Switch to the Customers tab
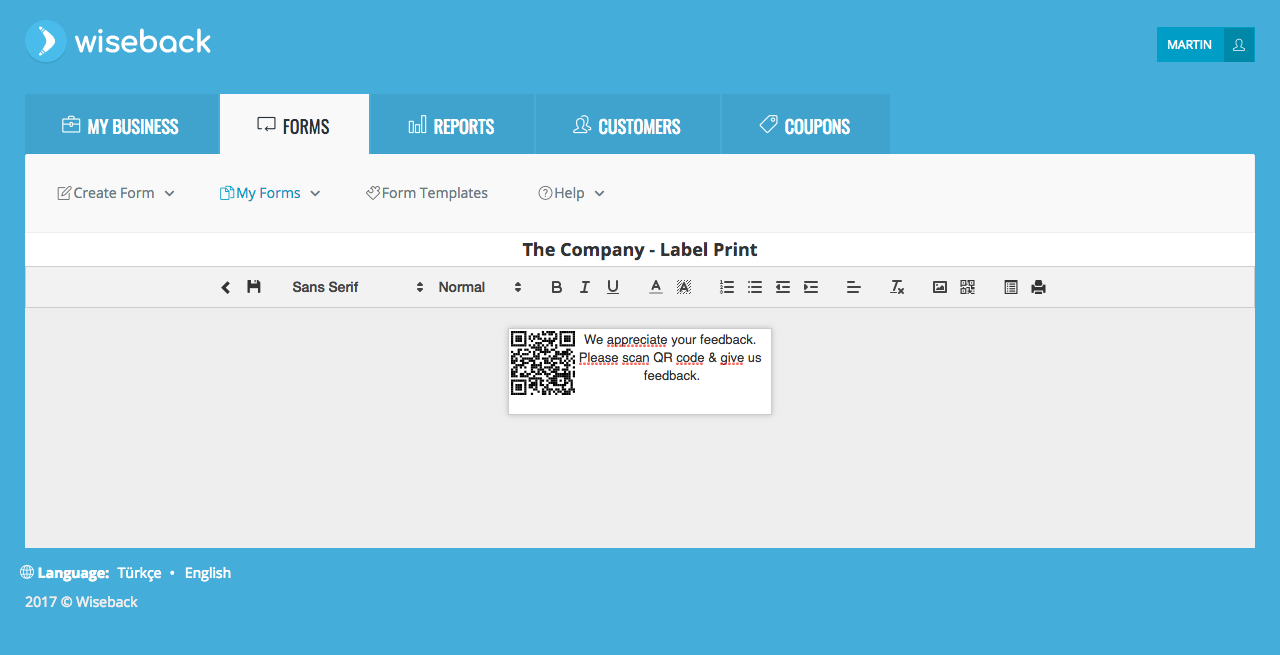The height and width of the screenshot is (655, 1280). tap(627, 125)
